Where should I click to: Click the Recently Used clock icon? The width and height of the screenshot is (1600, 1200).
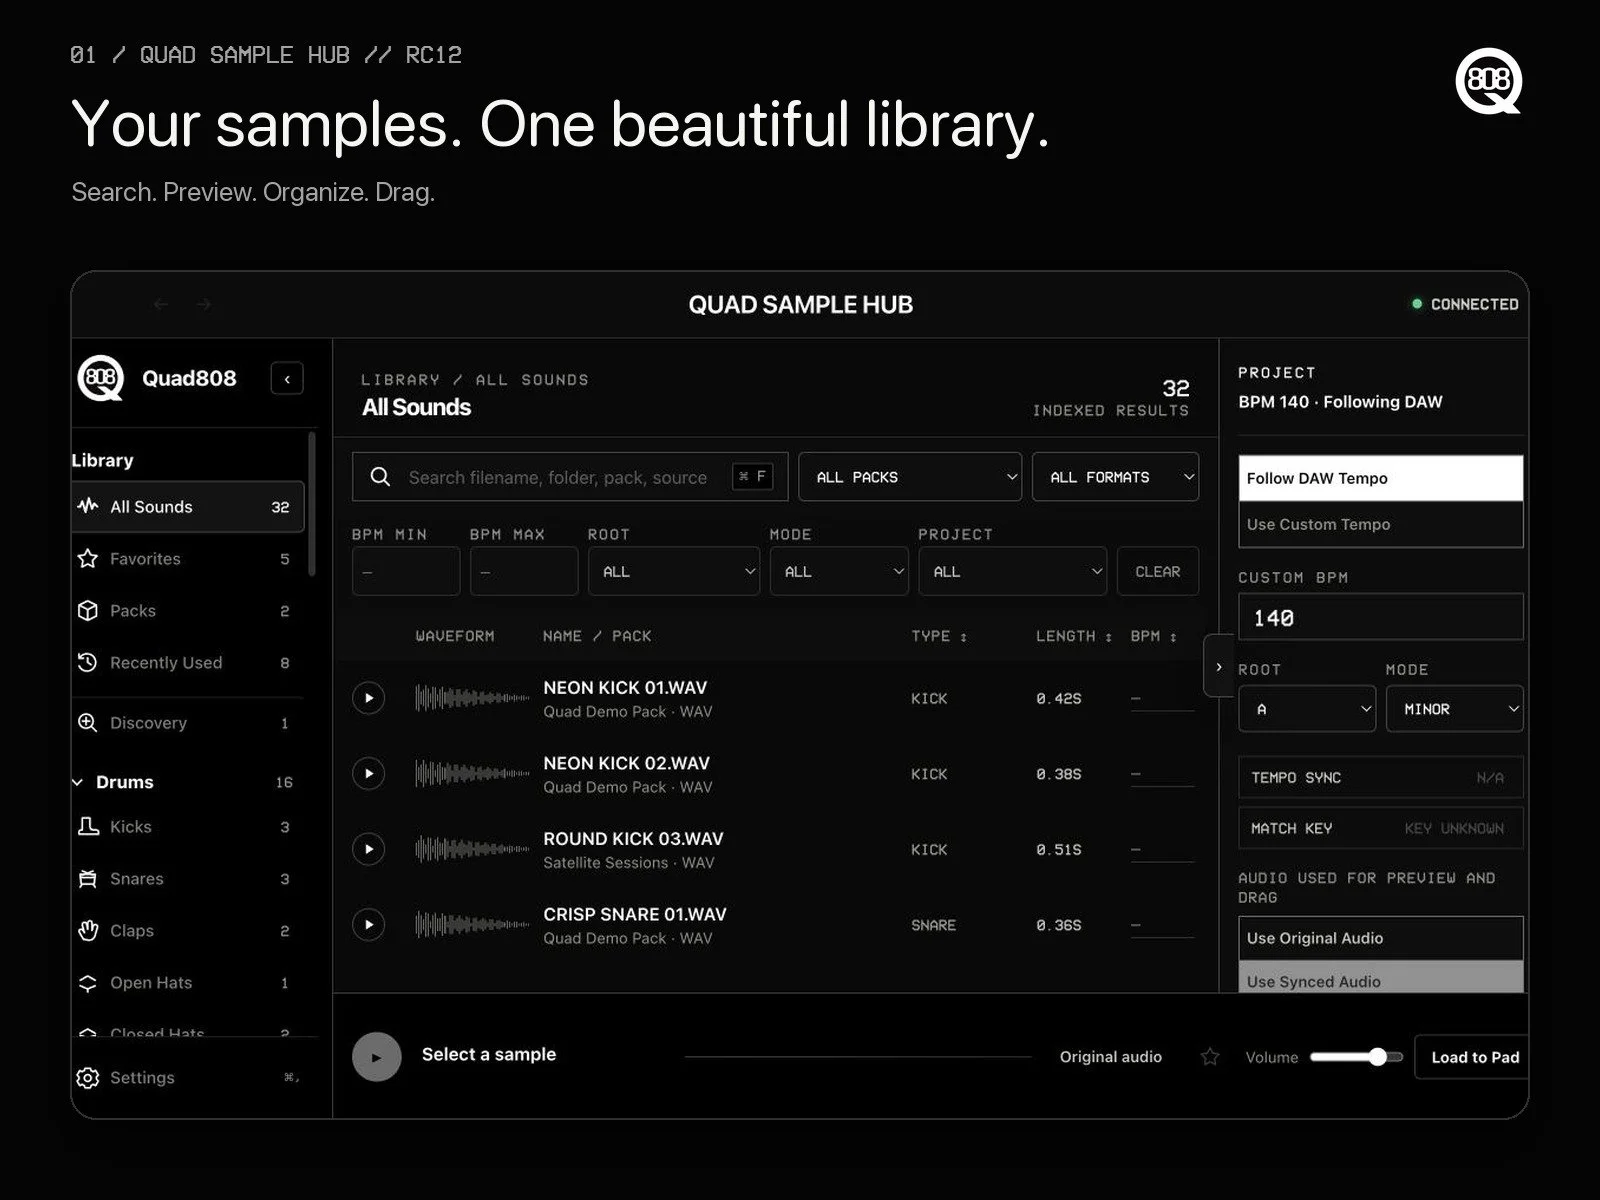[x=88, y=662]
